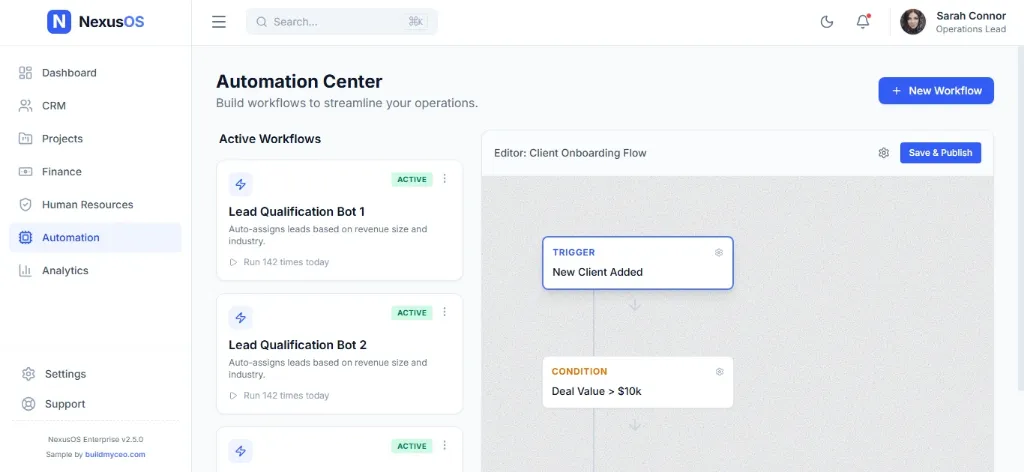The width and height of the screenshot is (1024, 472).
Task: Go to the Dashboard page
Action: pos(69,73)
